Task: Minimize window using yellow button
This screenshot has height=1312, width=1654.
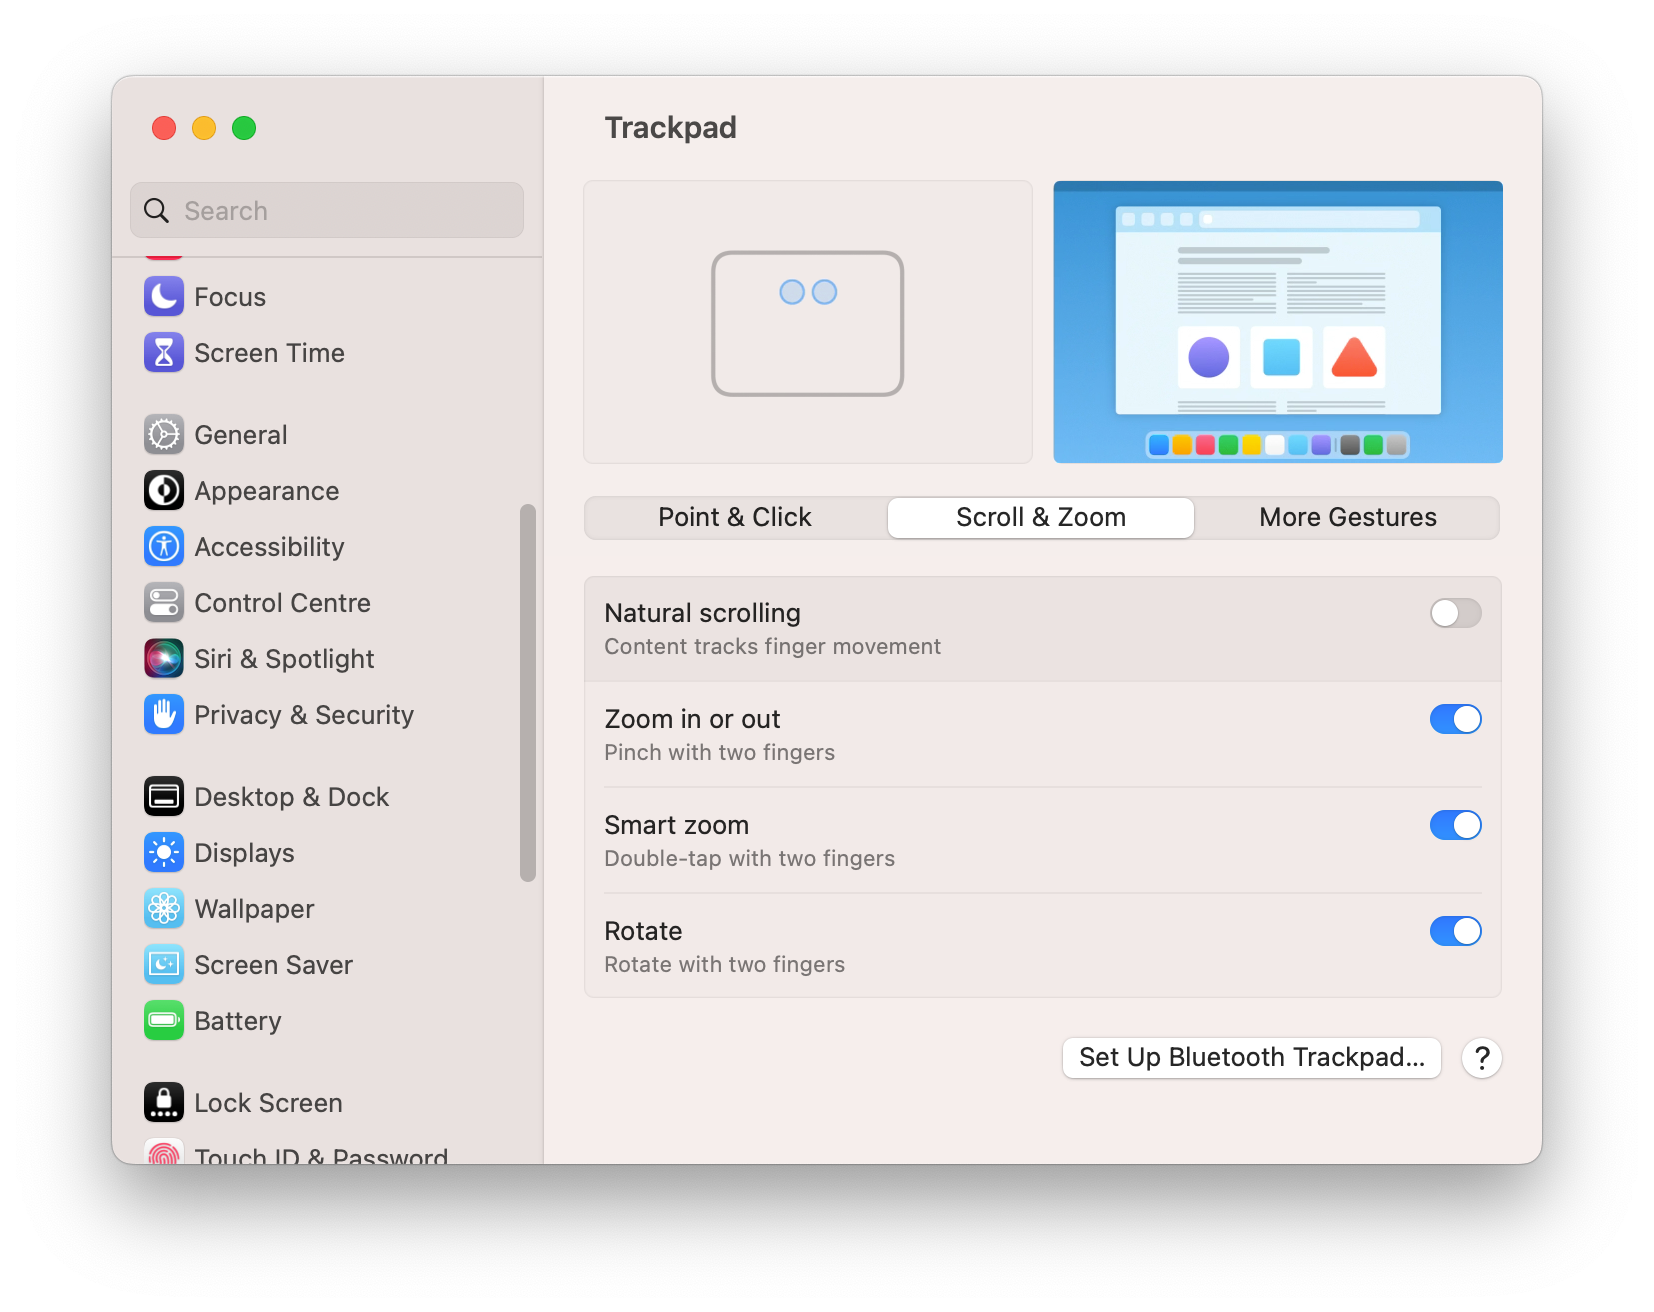Action: click(204, 128)
